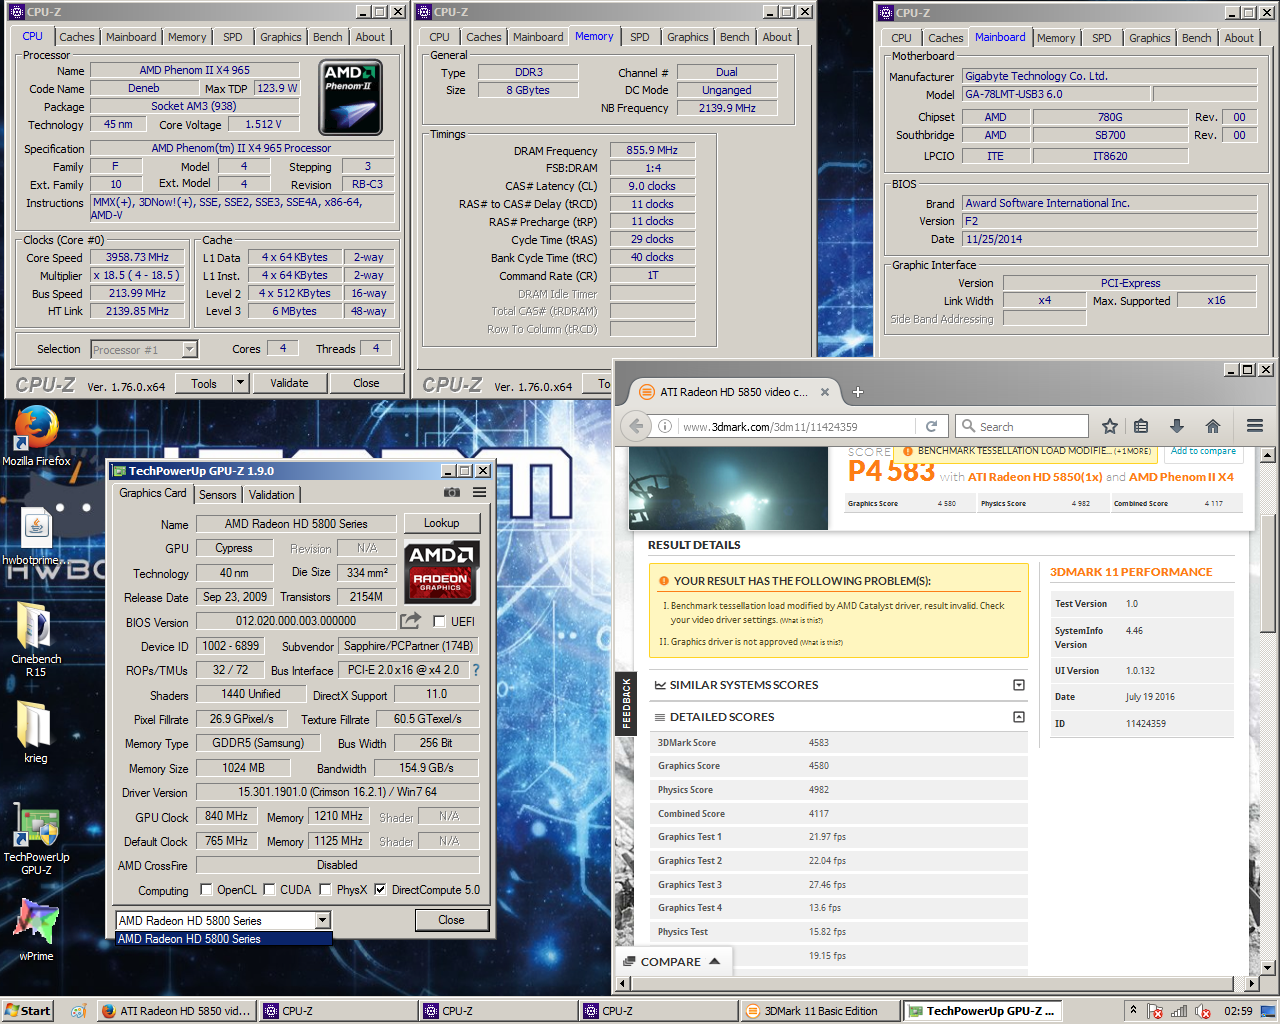Viewport: 1280px width, 1024px height.
Task: Open the GPU selection dropdown in GPU-Z
Action: 322,920
